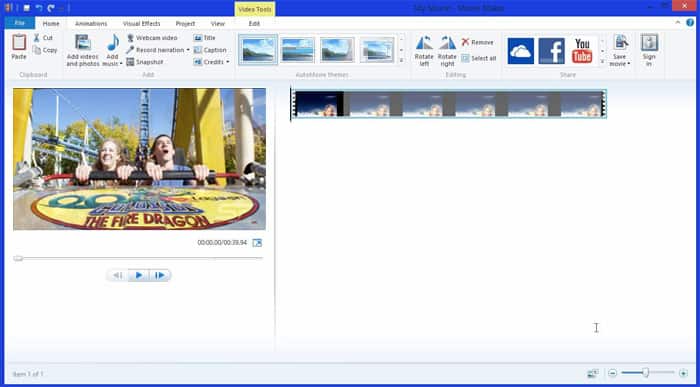
Task: Start Webcam video capture
Action: pyautogui.click(x=152, y=38)
